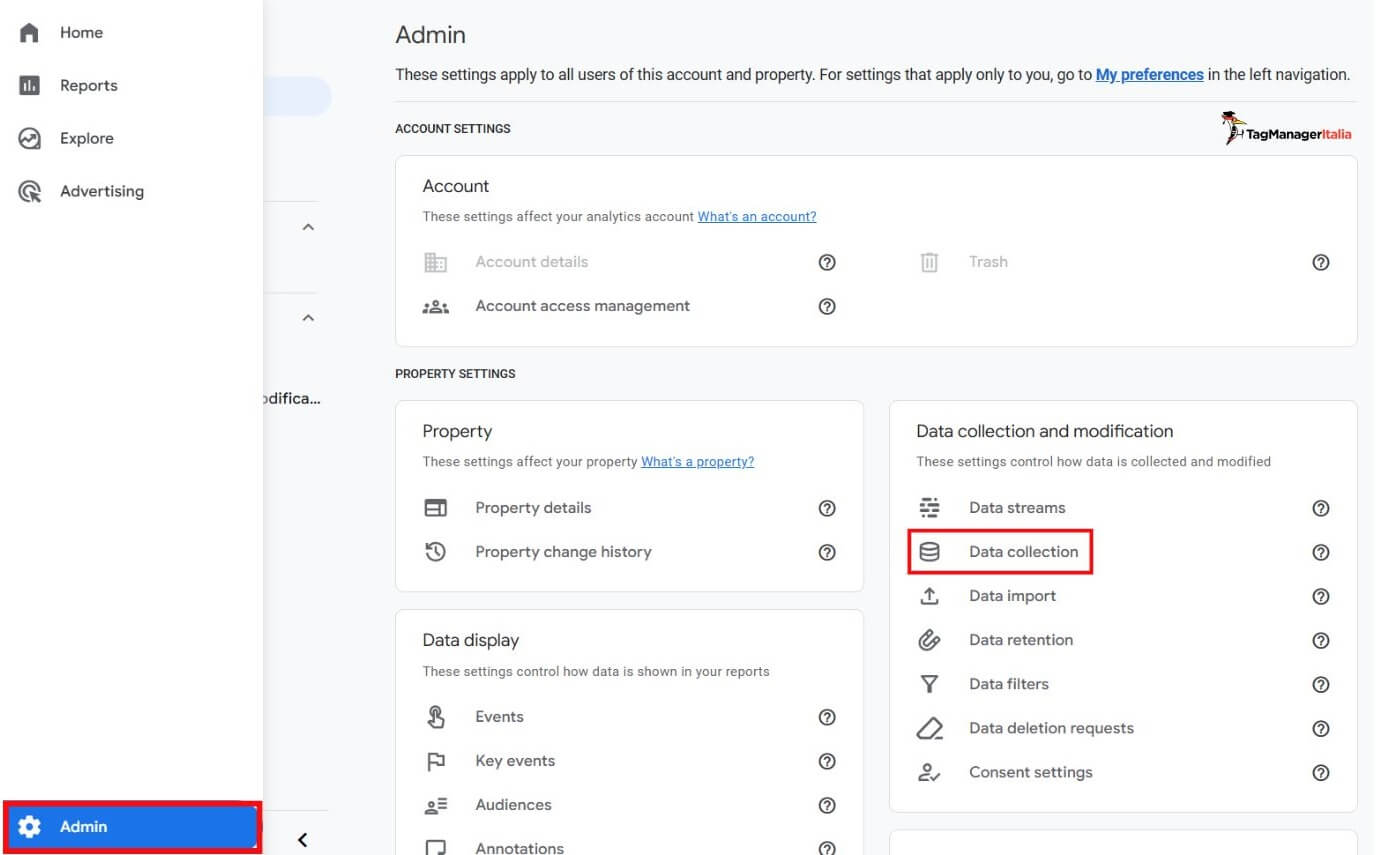Open Data streams
The image size is (1381, 855).
point(1017,508)
